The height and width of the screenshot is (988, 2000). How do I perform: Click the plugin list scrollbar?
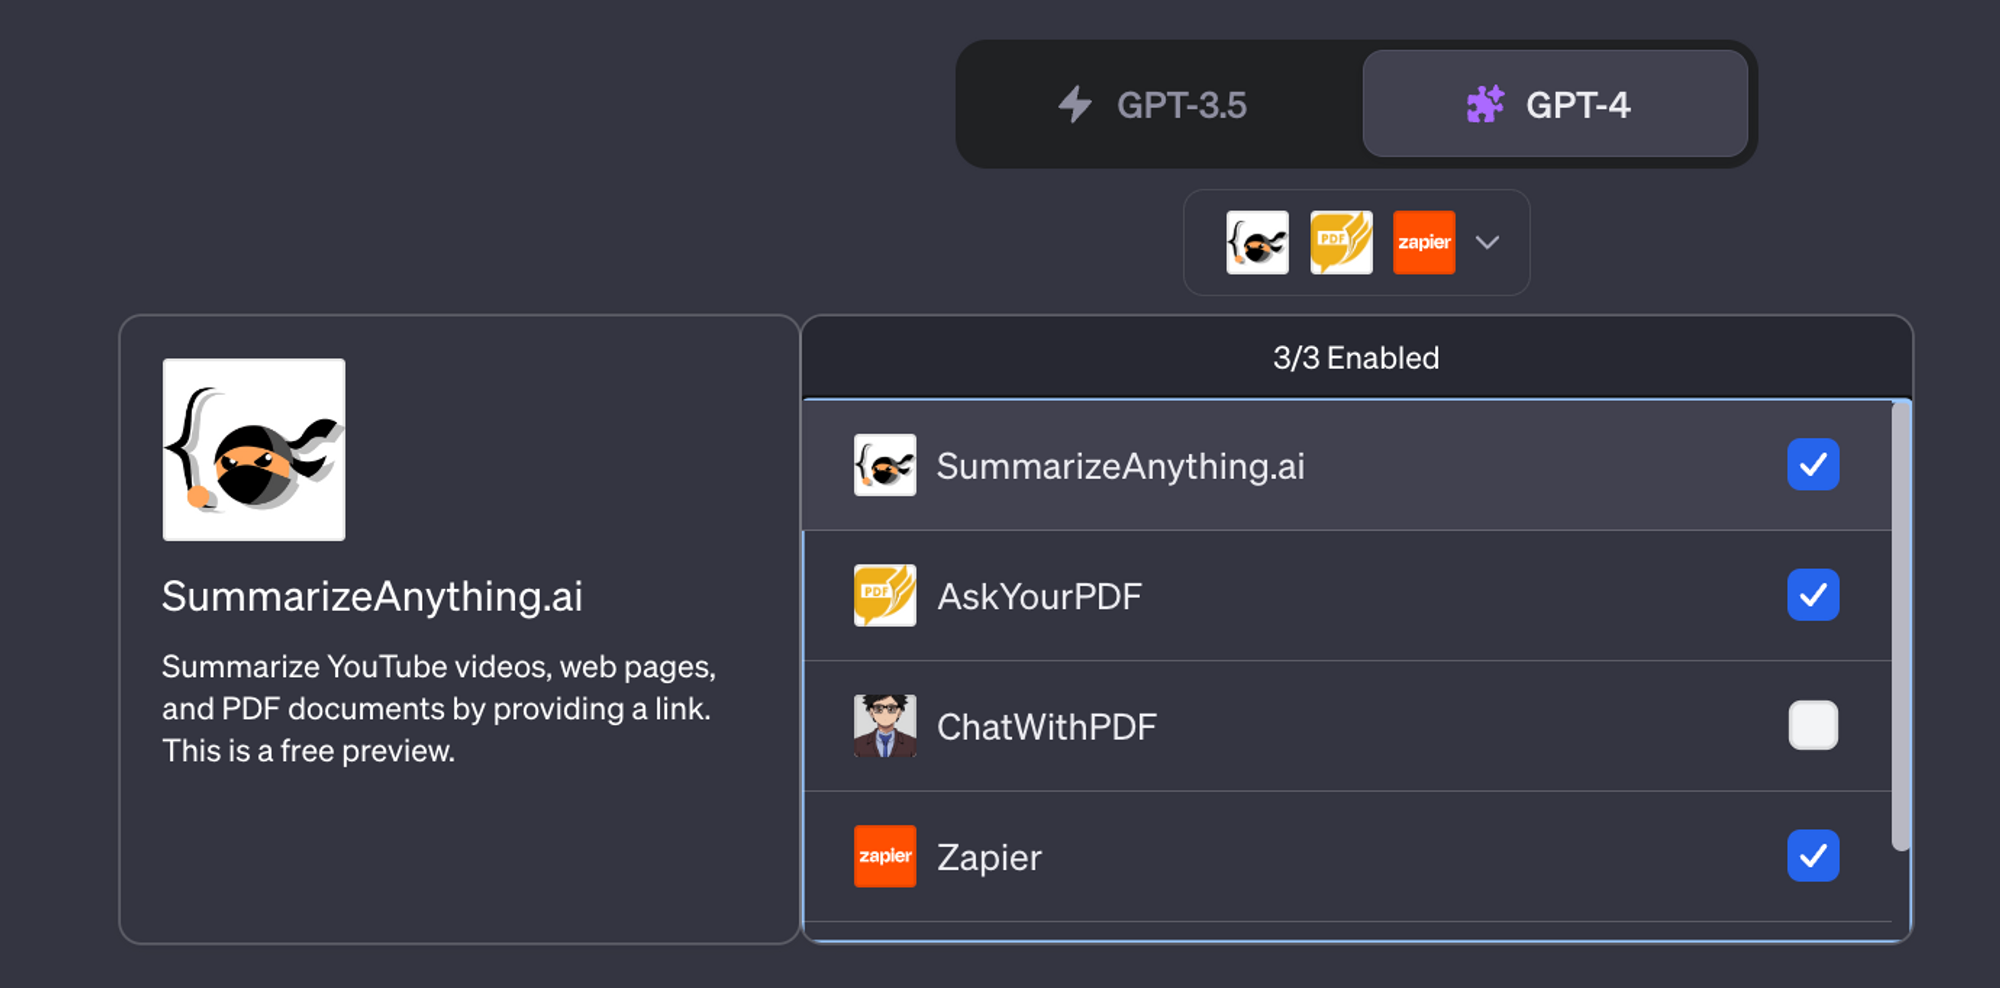pos(1901,625)
